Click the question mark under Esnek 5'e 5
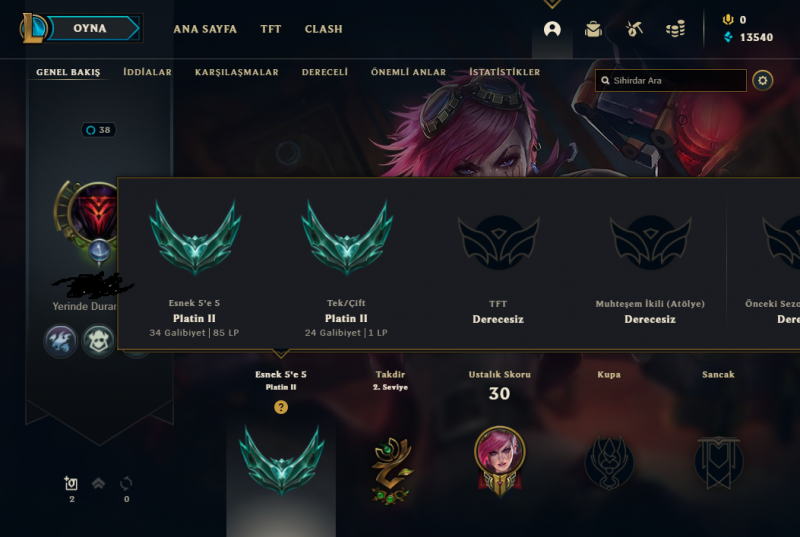Screen dimensions: 800x537 (281, 407)
